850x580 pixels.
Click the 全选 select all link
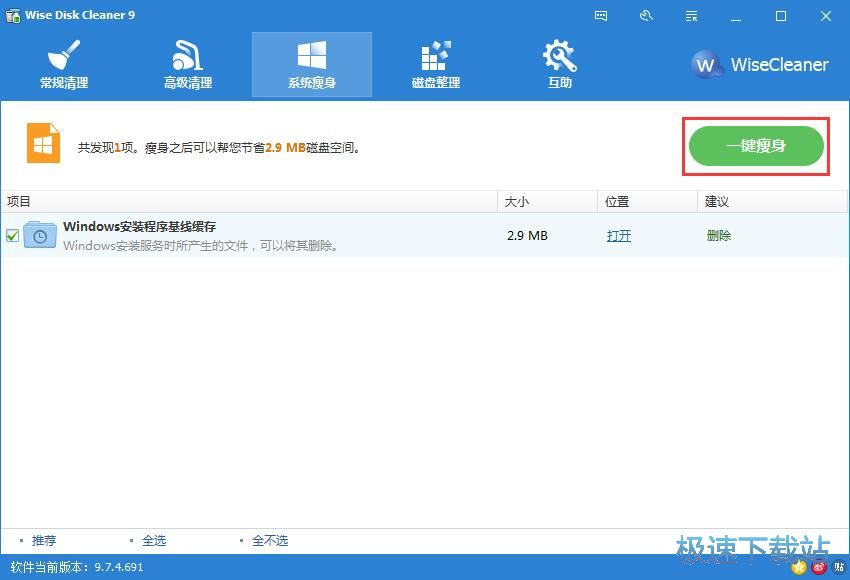click(x=154, y=540)
